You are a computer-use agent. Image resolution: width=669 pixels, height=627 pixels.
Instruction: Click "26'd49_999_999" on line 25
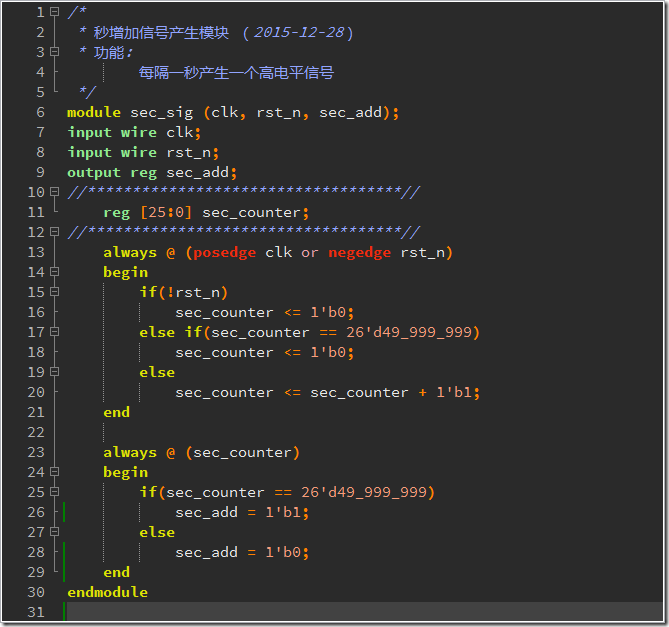(364, 492)
